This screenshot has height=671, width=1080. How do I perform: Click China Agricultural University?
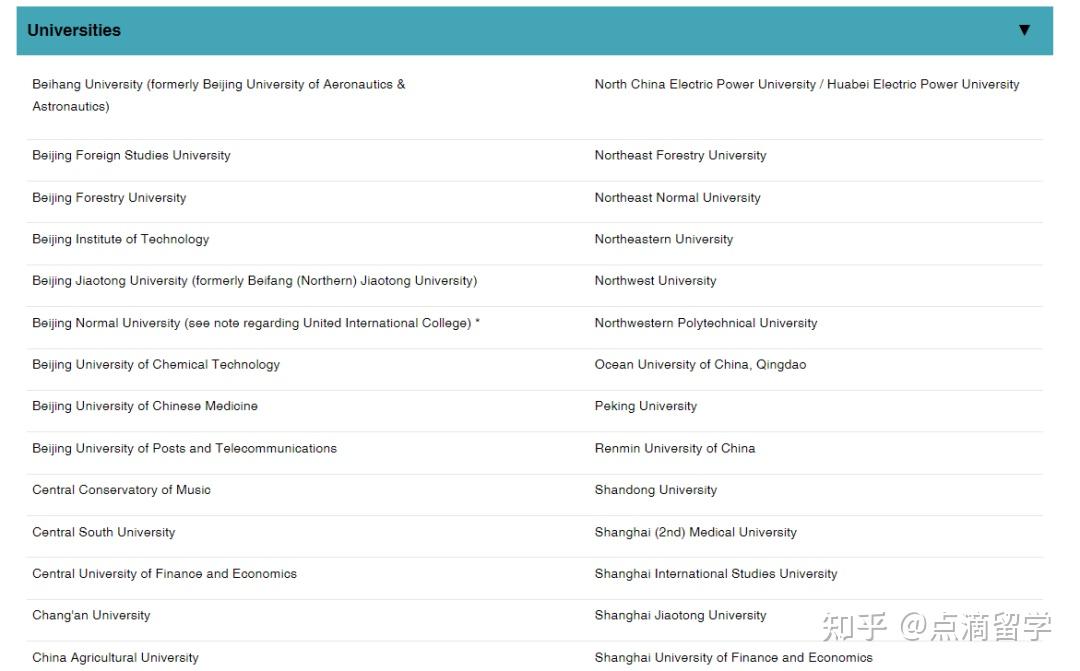pos(115,657)
